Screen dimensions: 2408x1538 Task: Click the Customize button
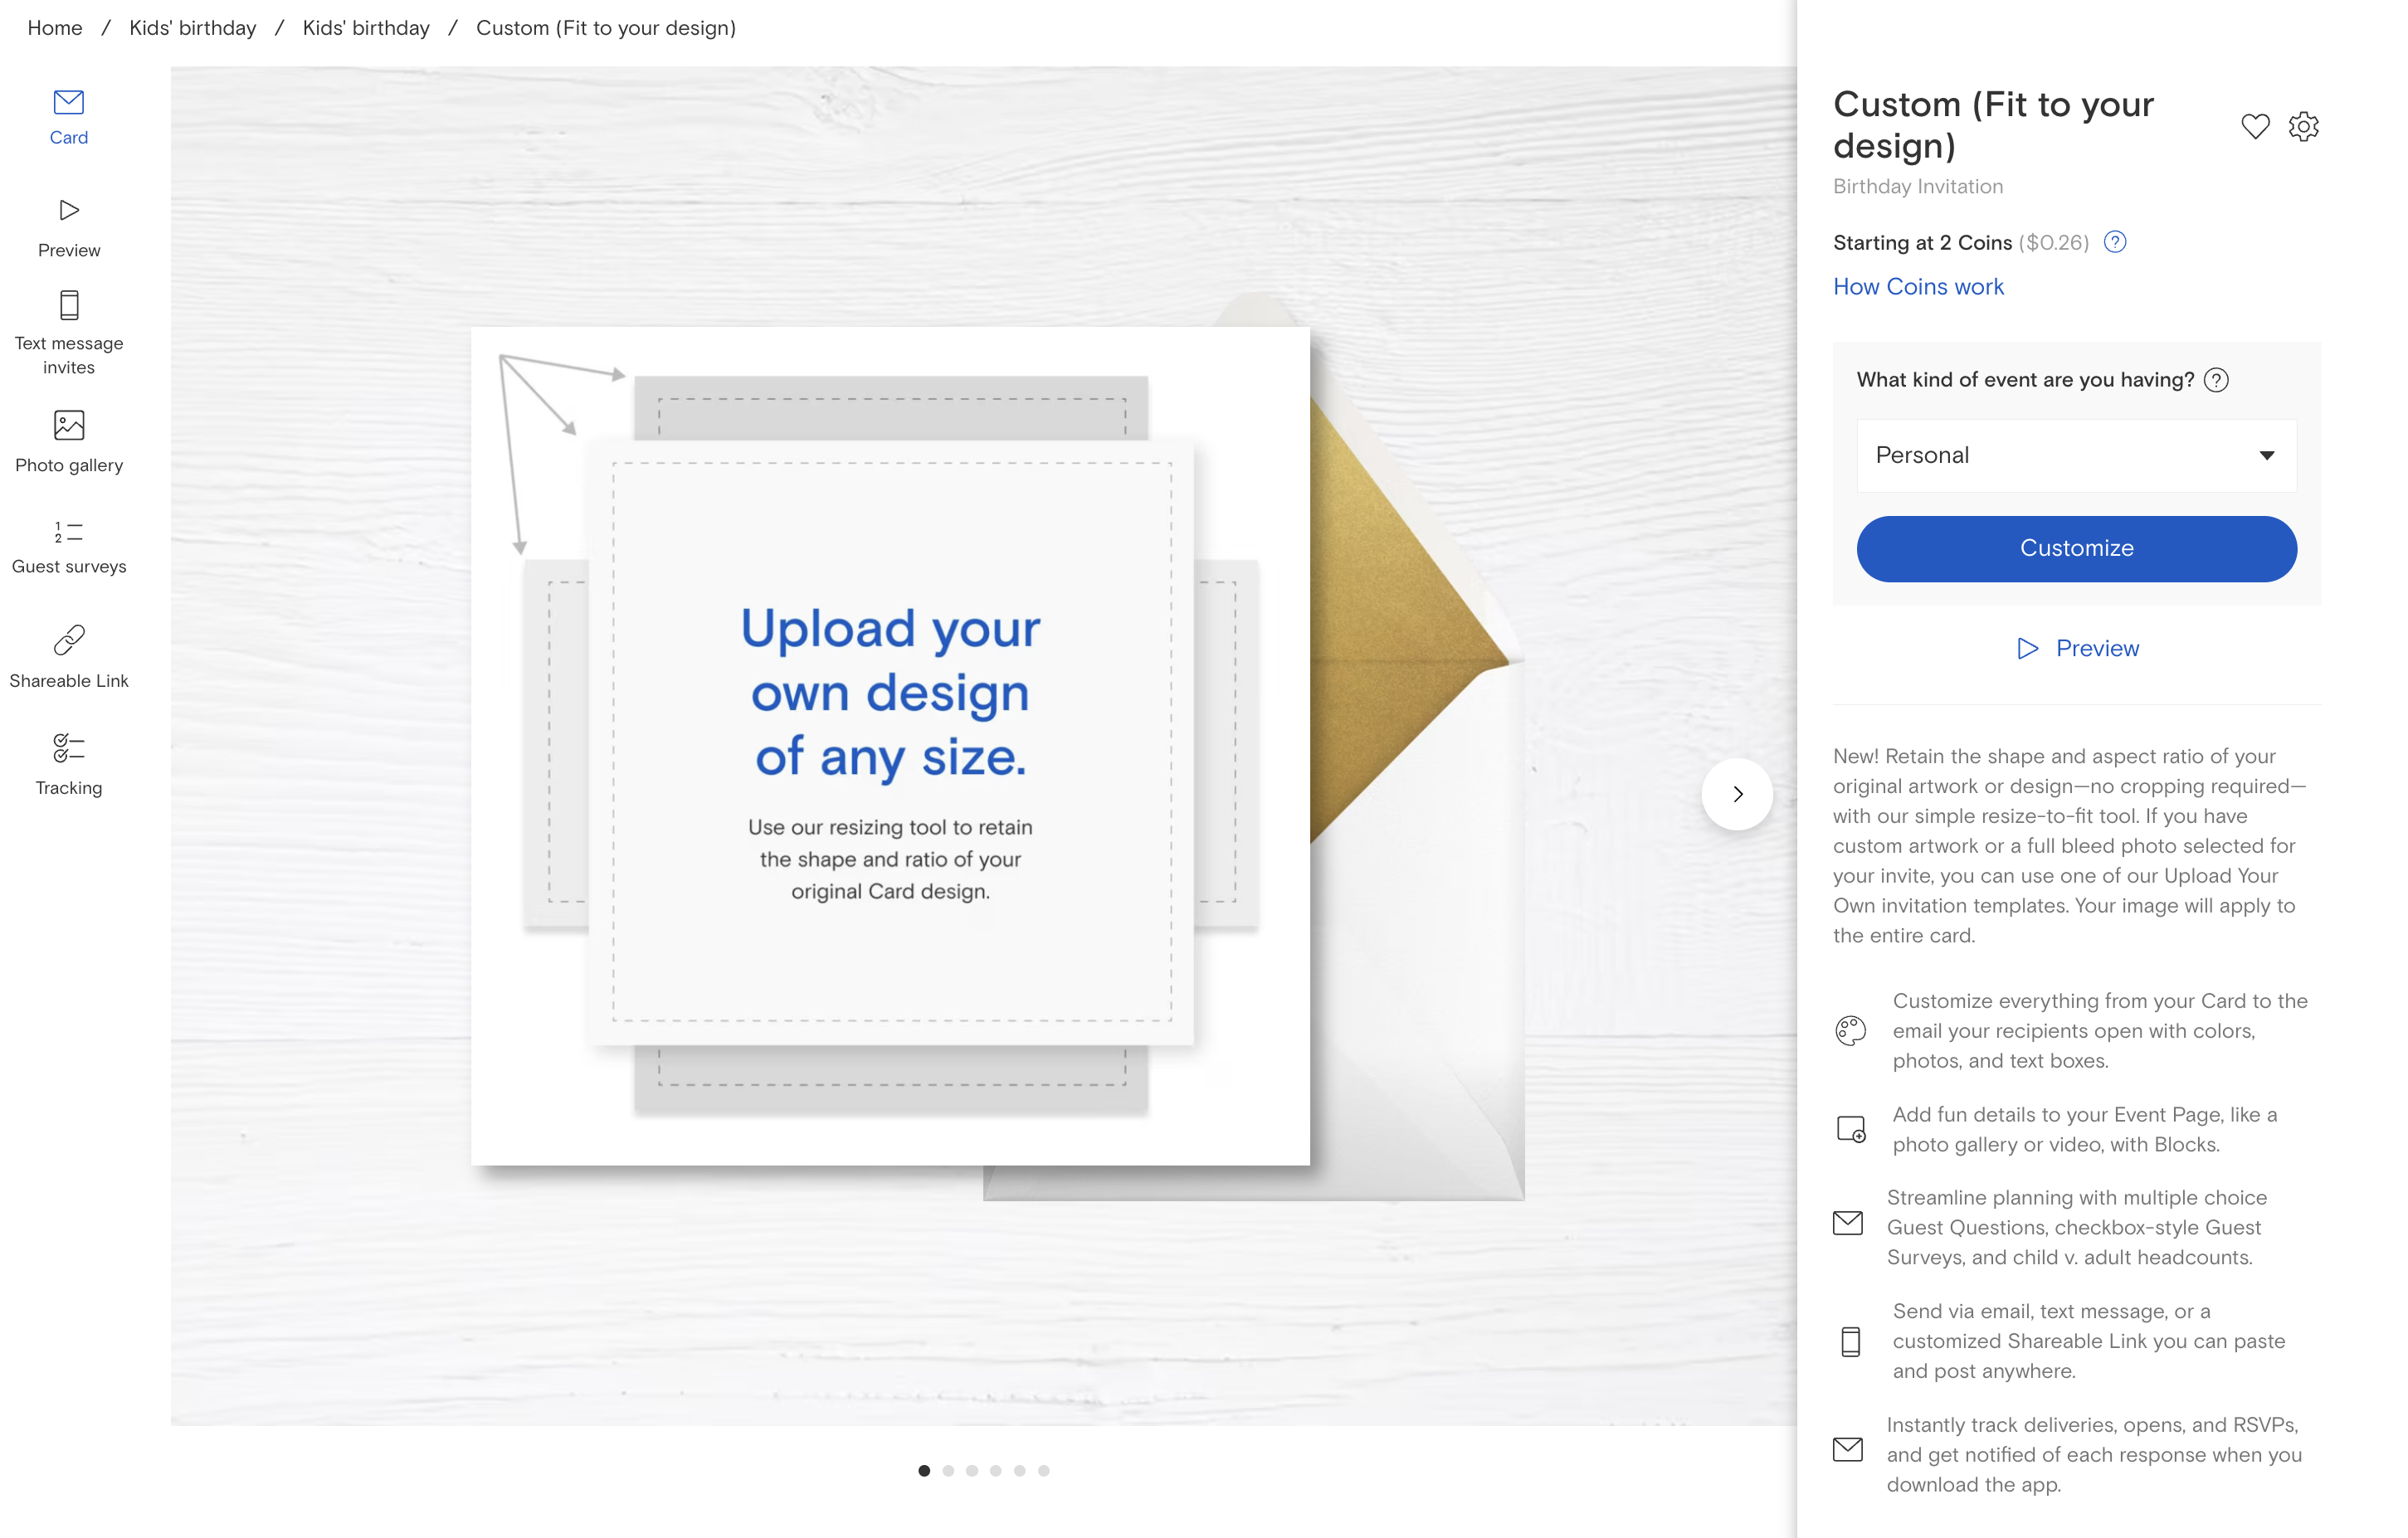pyautogui.click(x=2075, y=548)
